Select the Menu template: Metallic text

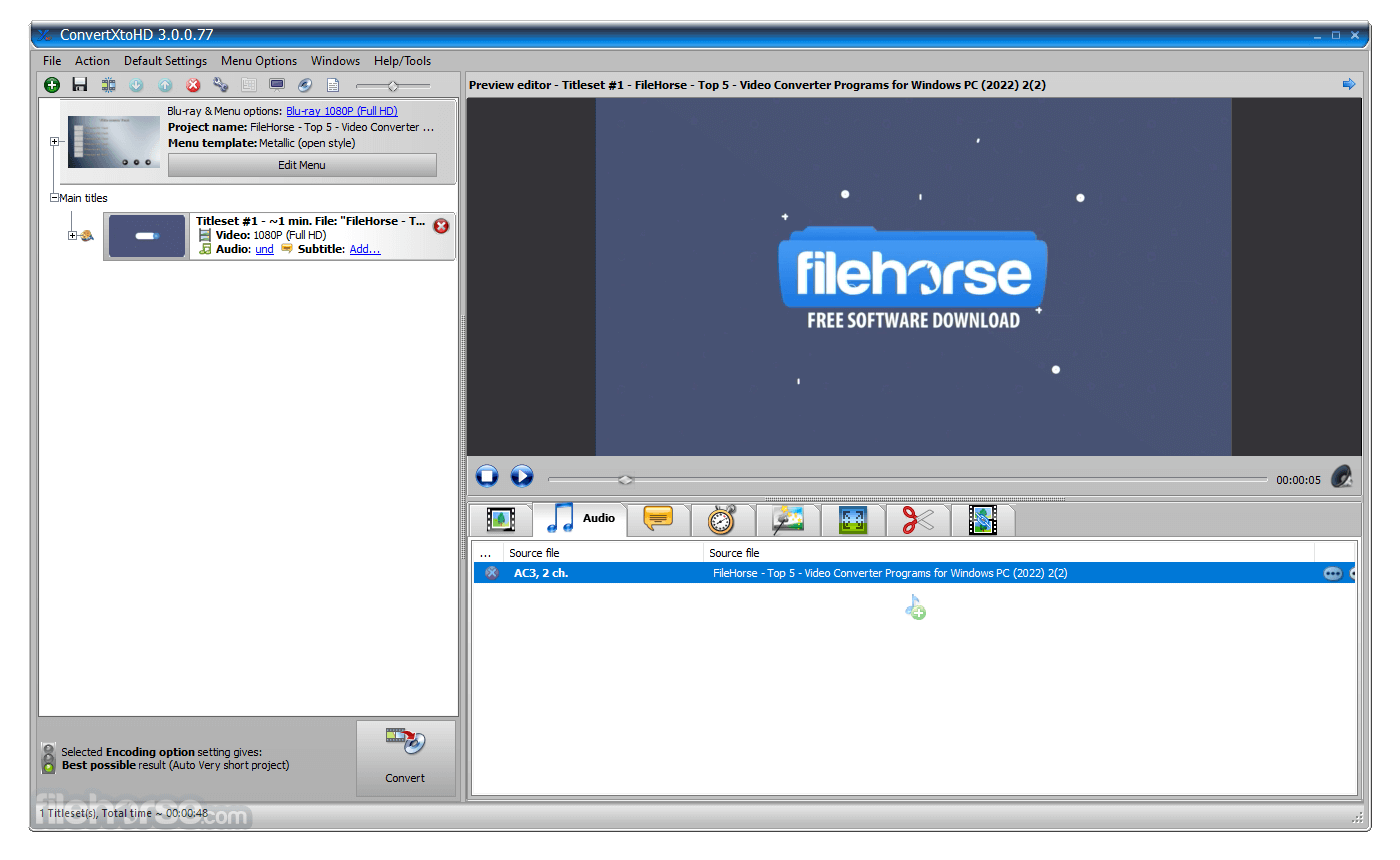(262, 143)
